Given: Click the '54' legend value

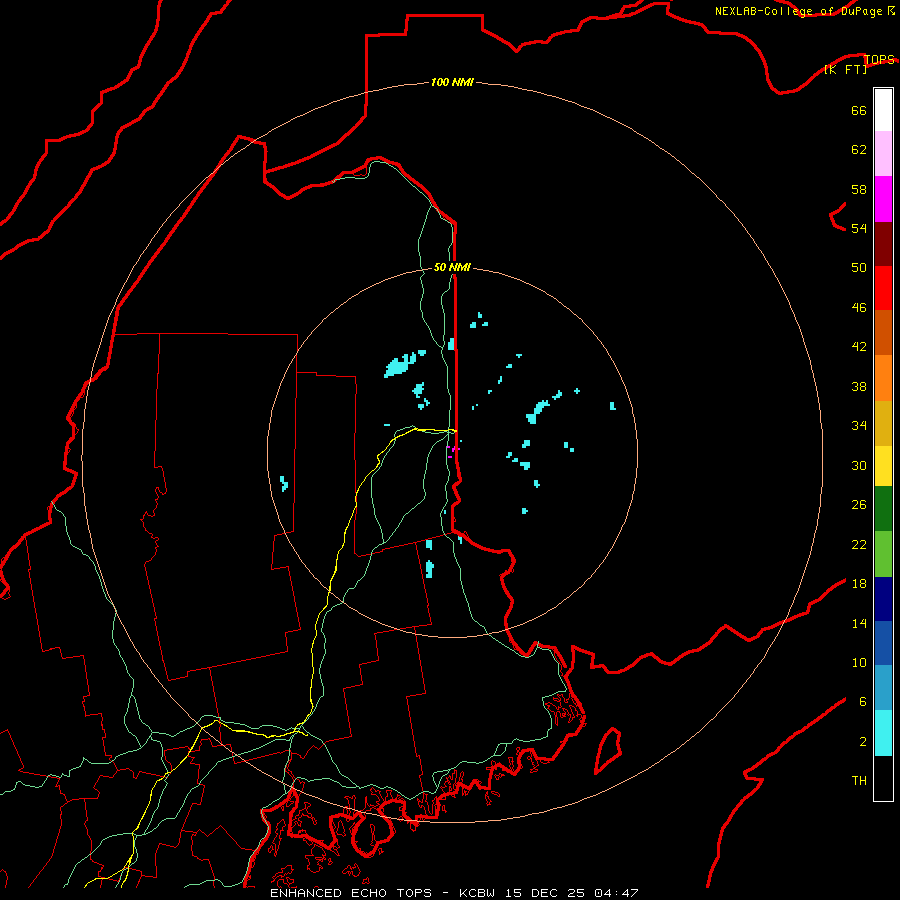Looking at the screenshot, I should pos(859,228).
